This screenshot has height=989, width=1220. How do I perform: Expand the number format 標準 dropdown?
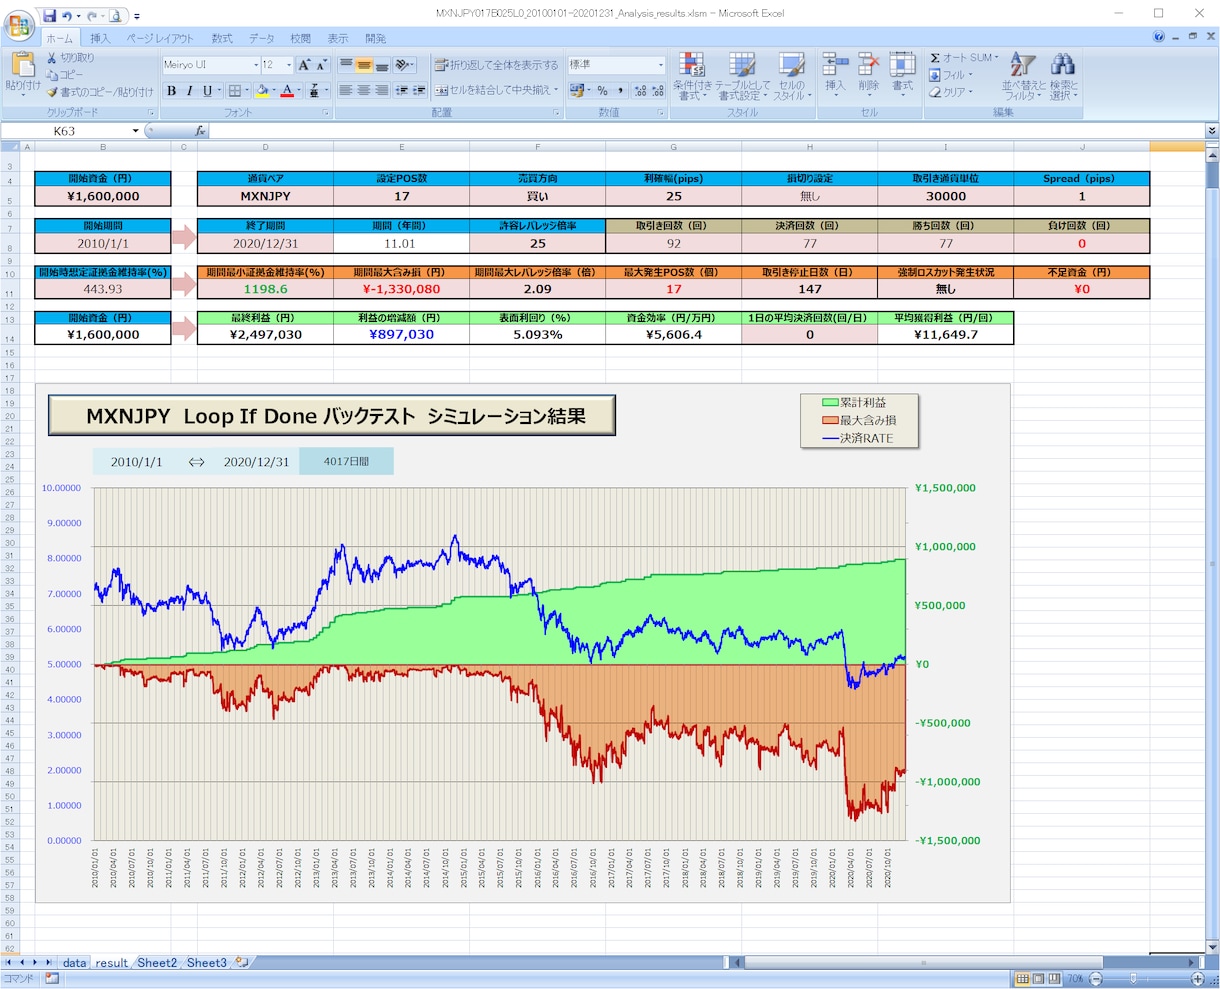660,65
